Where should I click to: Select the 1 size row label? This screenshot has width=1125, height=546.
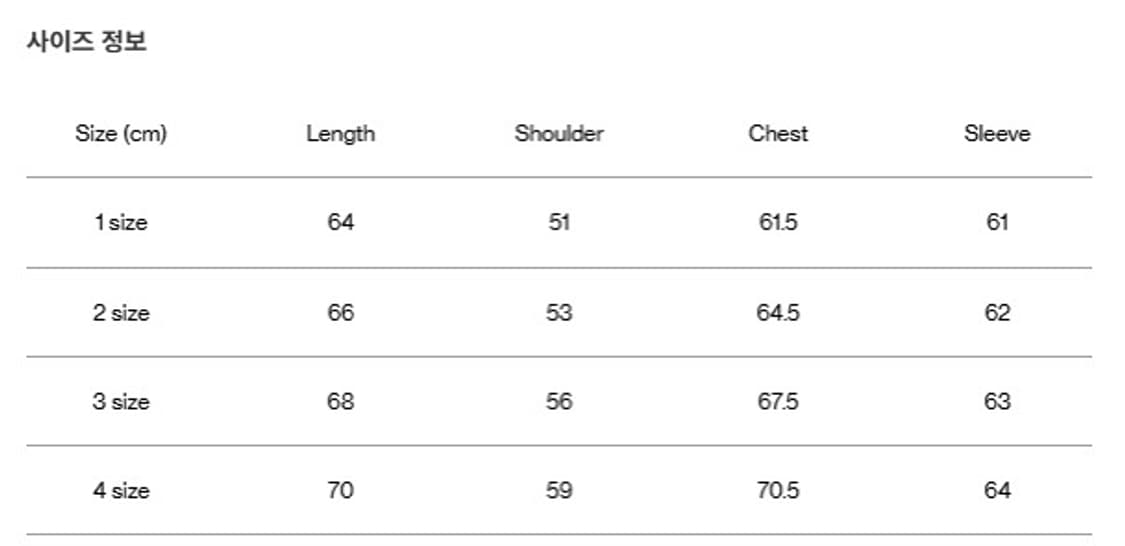[x=121, y=222]
